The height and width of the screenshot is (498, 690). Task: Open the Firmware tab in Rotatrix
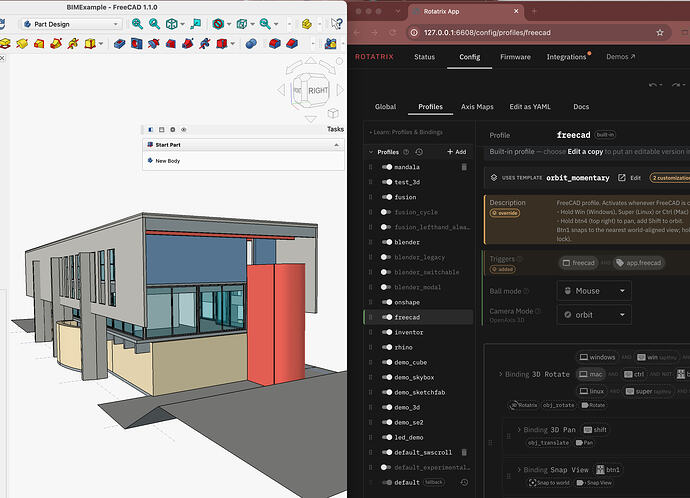coord(515,57)
